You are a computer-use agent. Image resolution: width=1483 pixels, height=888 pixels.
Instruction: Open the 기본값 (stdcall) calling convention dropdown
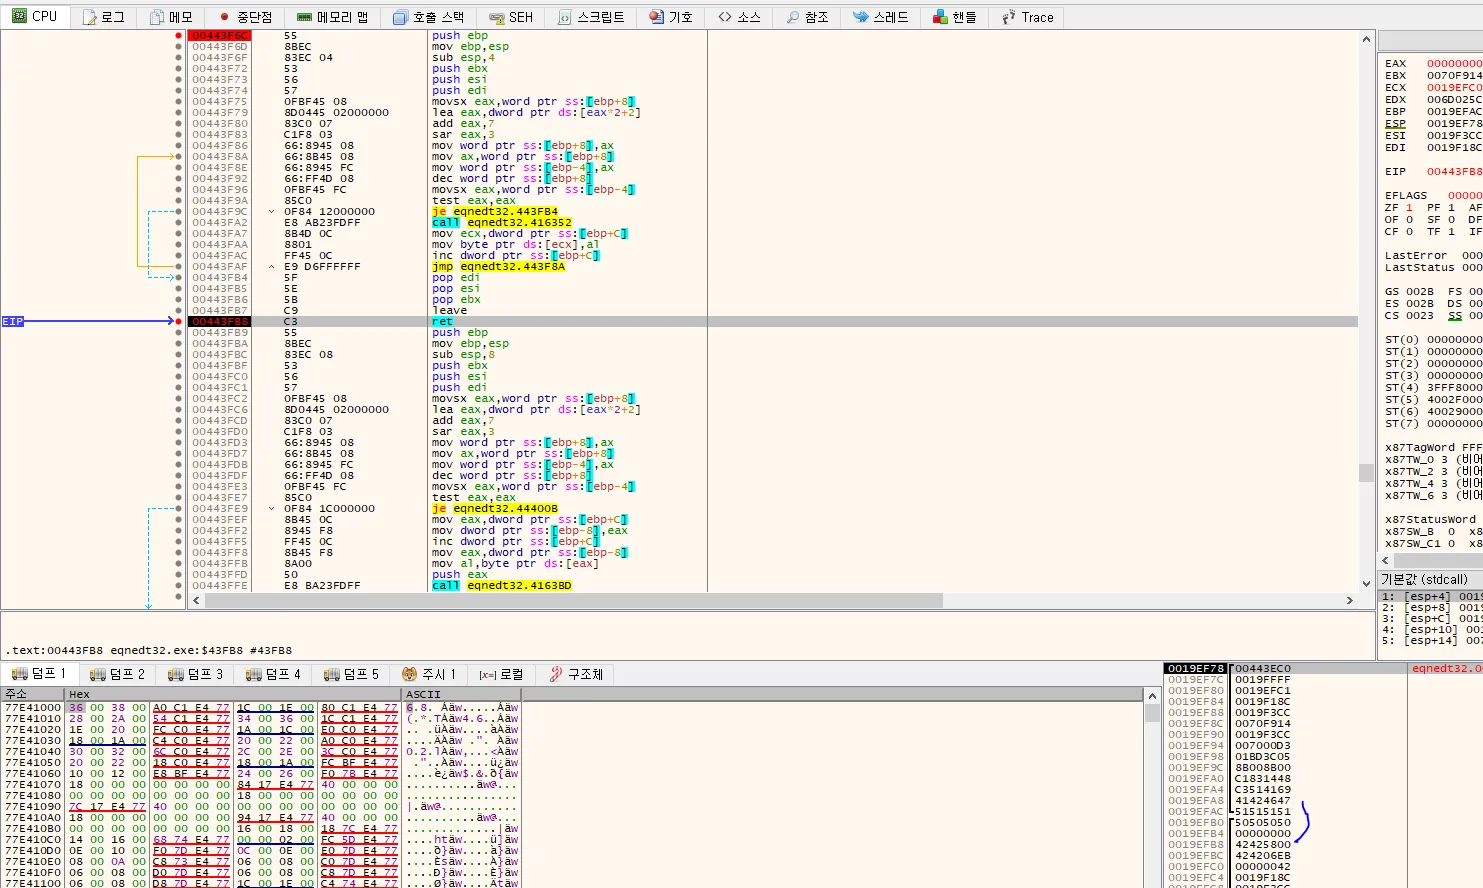[1425, 579]
